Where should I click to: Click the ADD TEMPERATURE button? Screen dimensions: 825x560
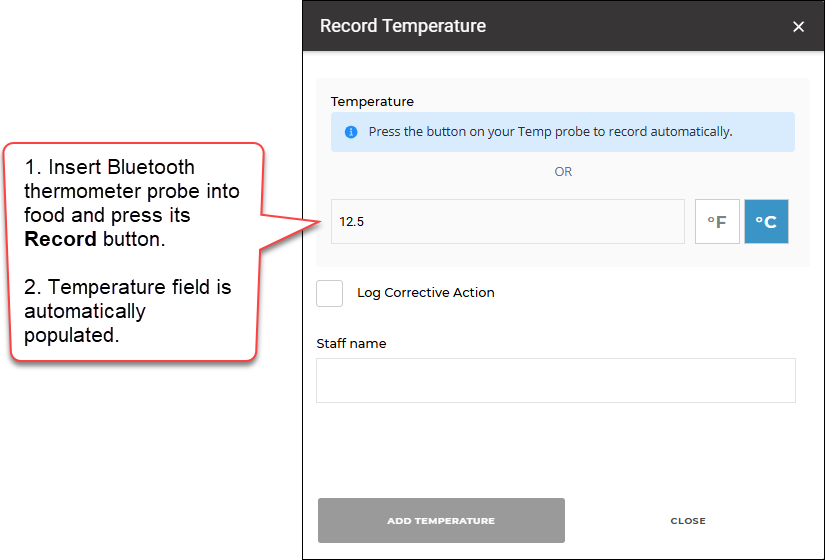pos(441,521)
